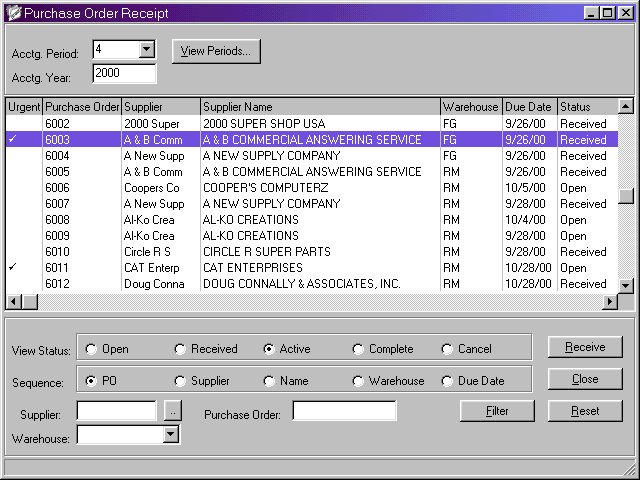Click the Supplier Name column header
640x480 pixels.
320,107
